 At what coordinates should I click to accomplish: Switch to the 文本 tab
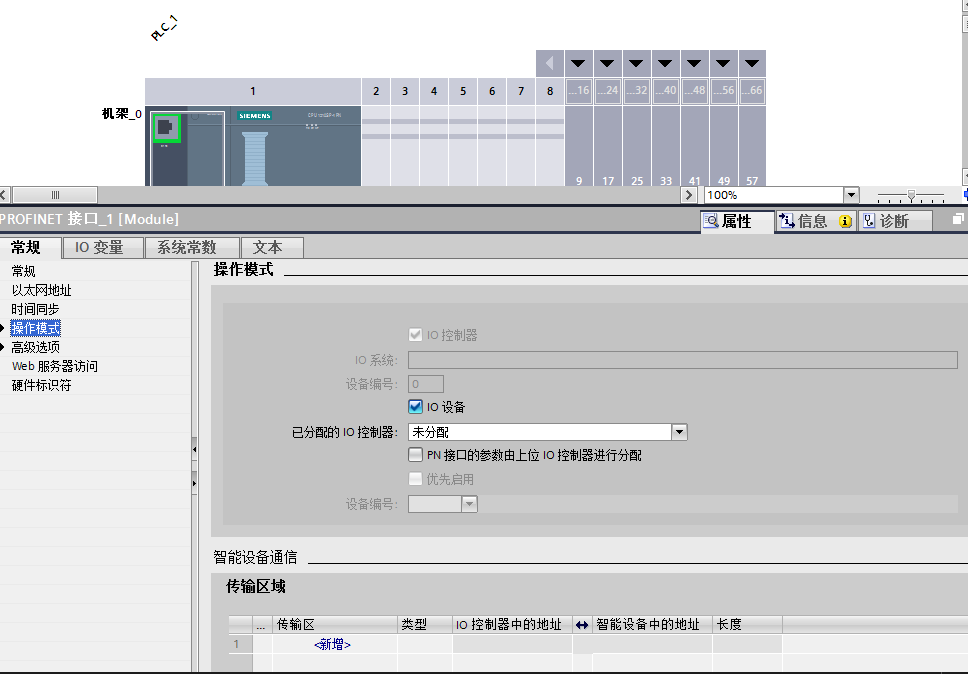(x=272, y=248)
